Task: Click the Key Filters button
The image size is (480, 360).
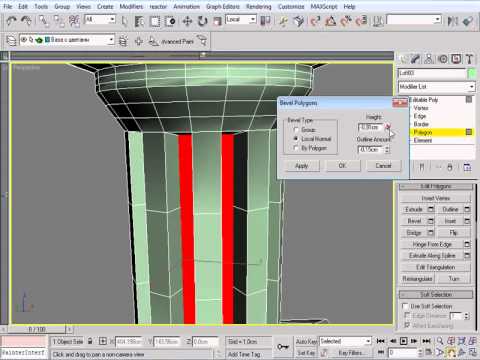Action: click(350, 352)
